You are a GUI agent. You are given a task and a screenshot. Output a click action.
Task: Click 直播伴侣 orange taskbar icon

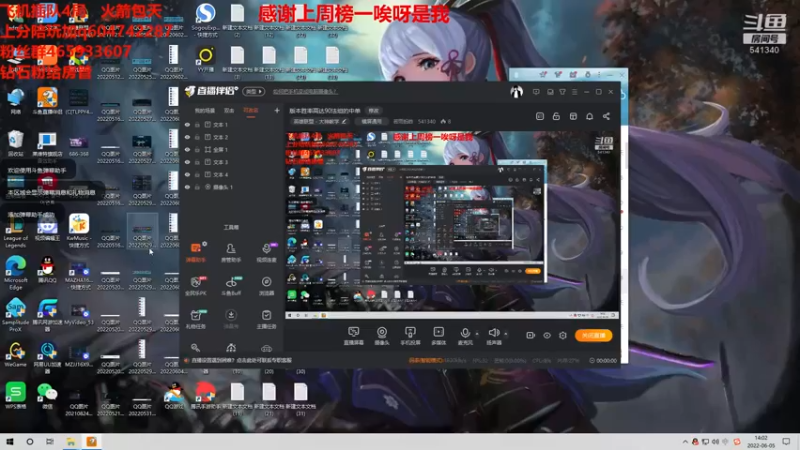91,442
